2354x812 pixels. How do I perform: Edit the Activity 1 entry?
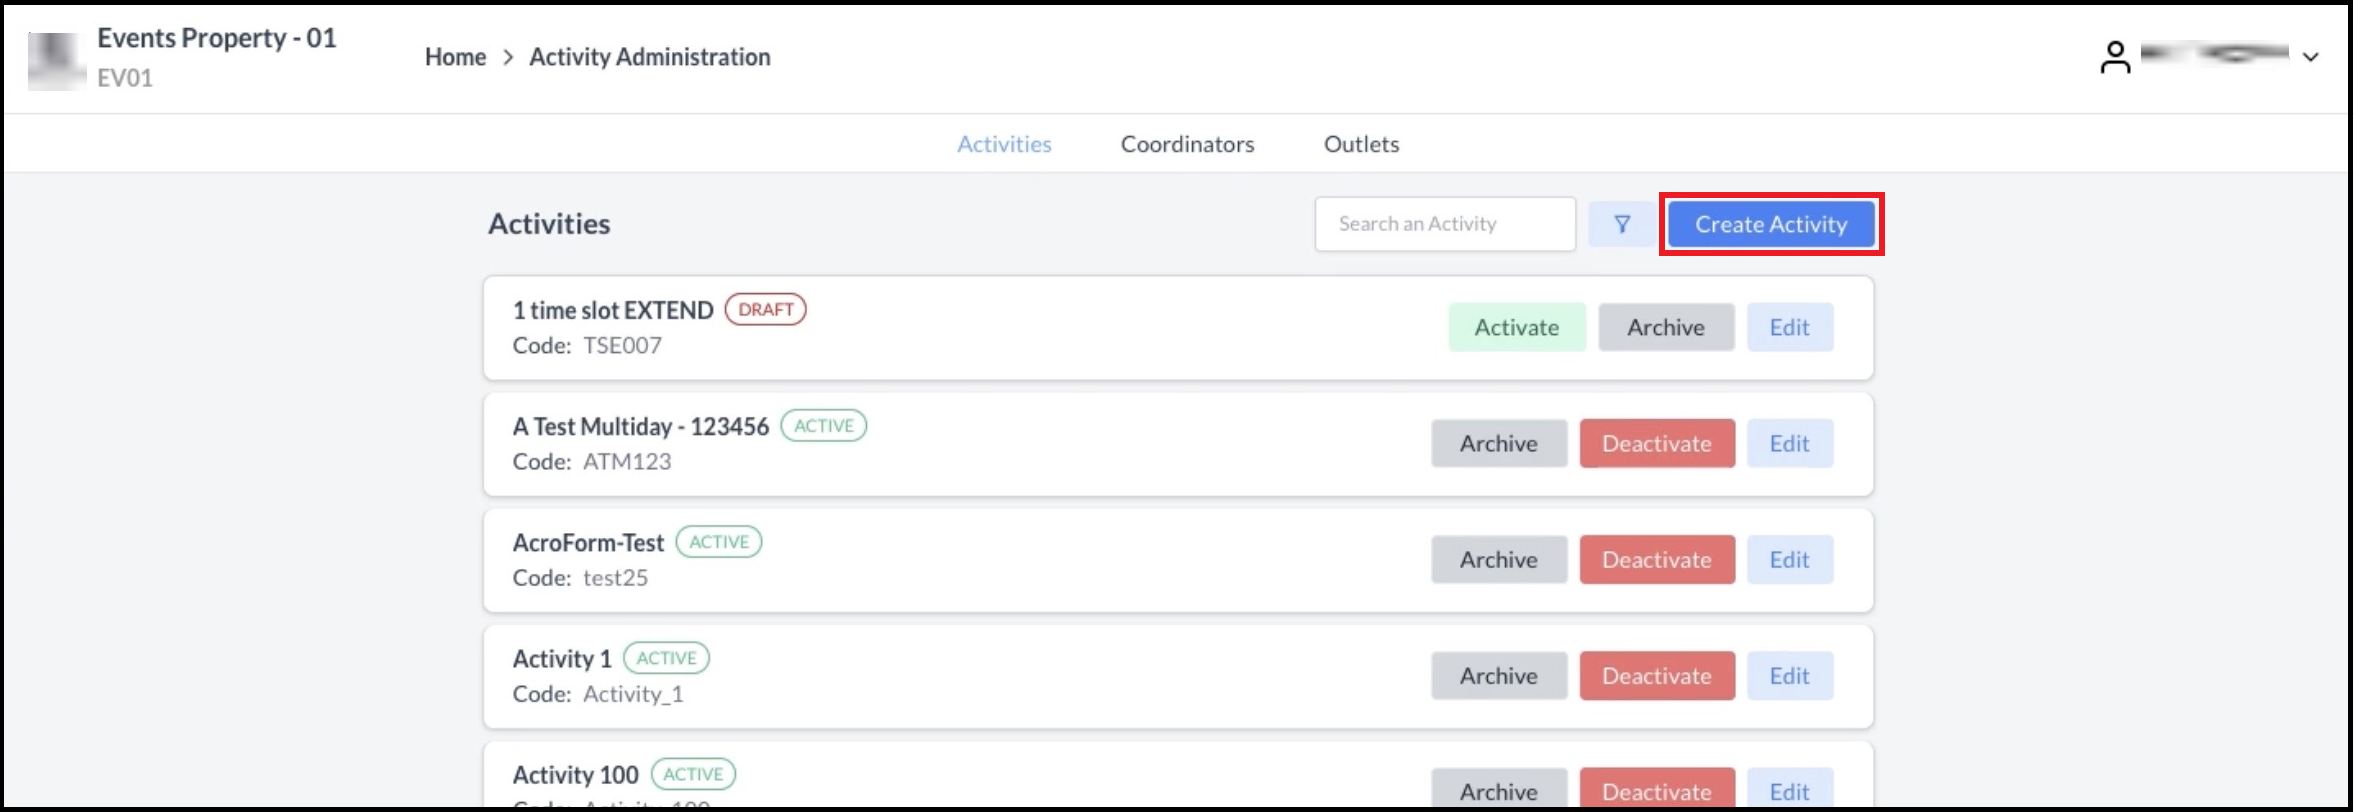tap(1789, 675)
